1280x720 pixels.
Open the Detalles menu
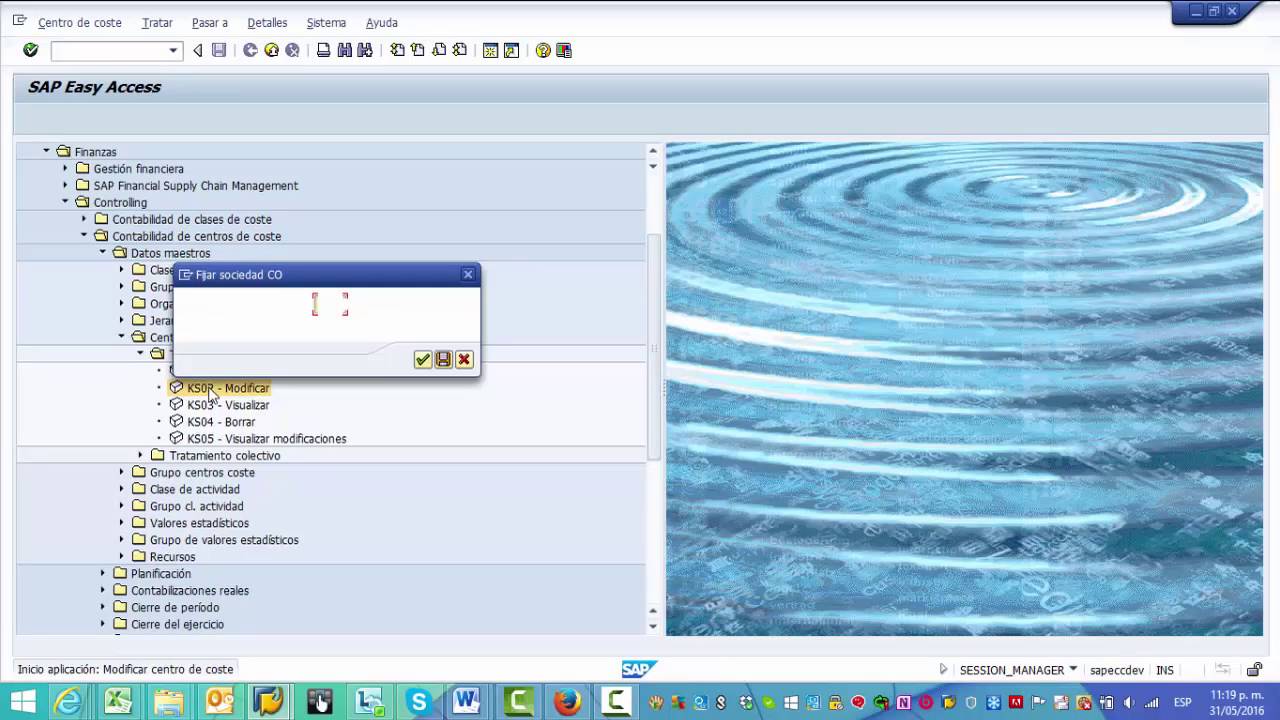(x=267, y=22)
